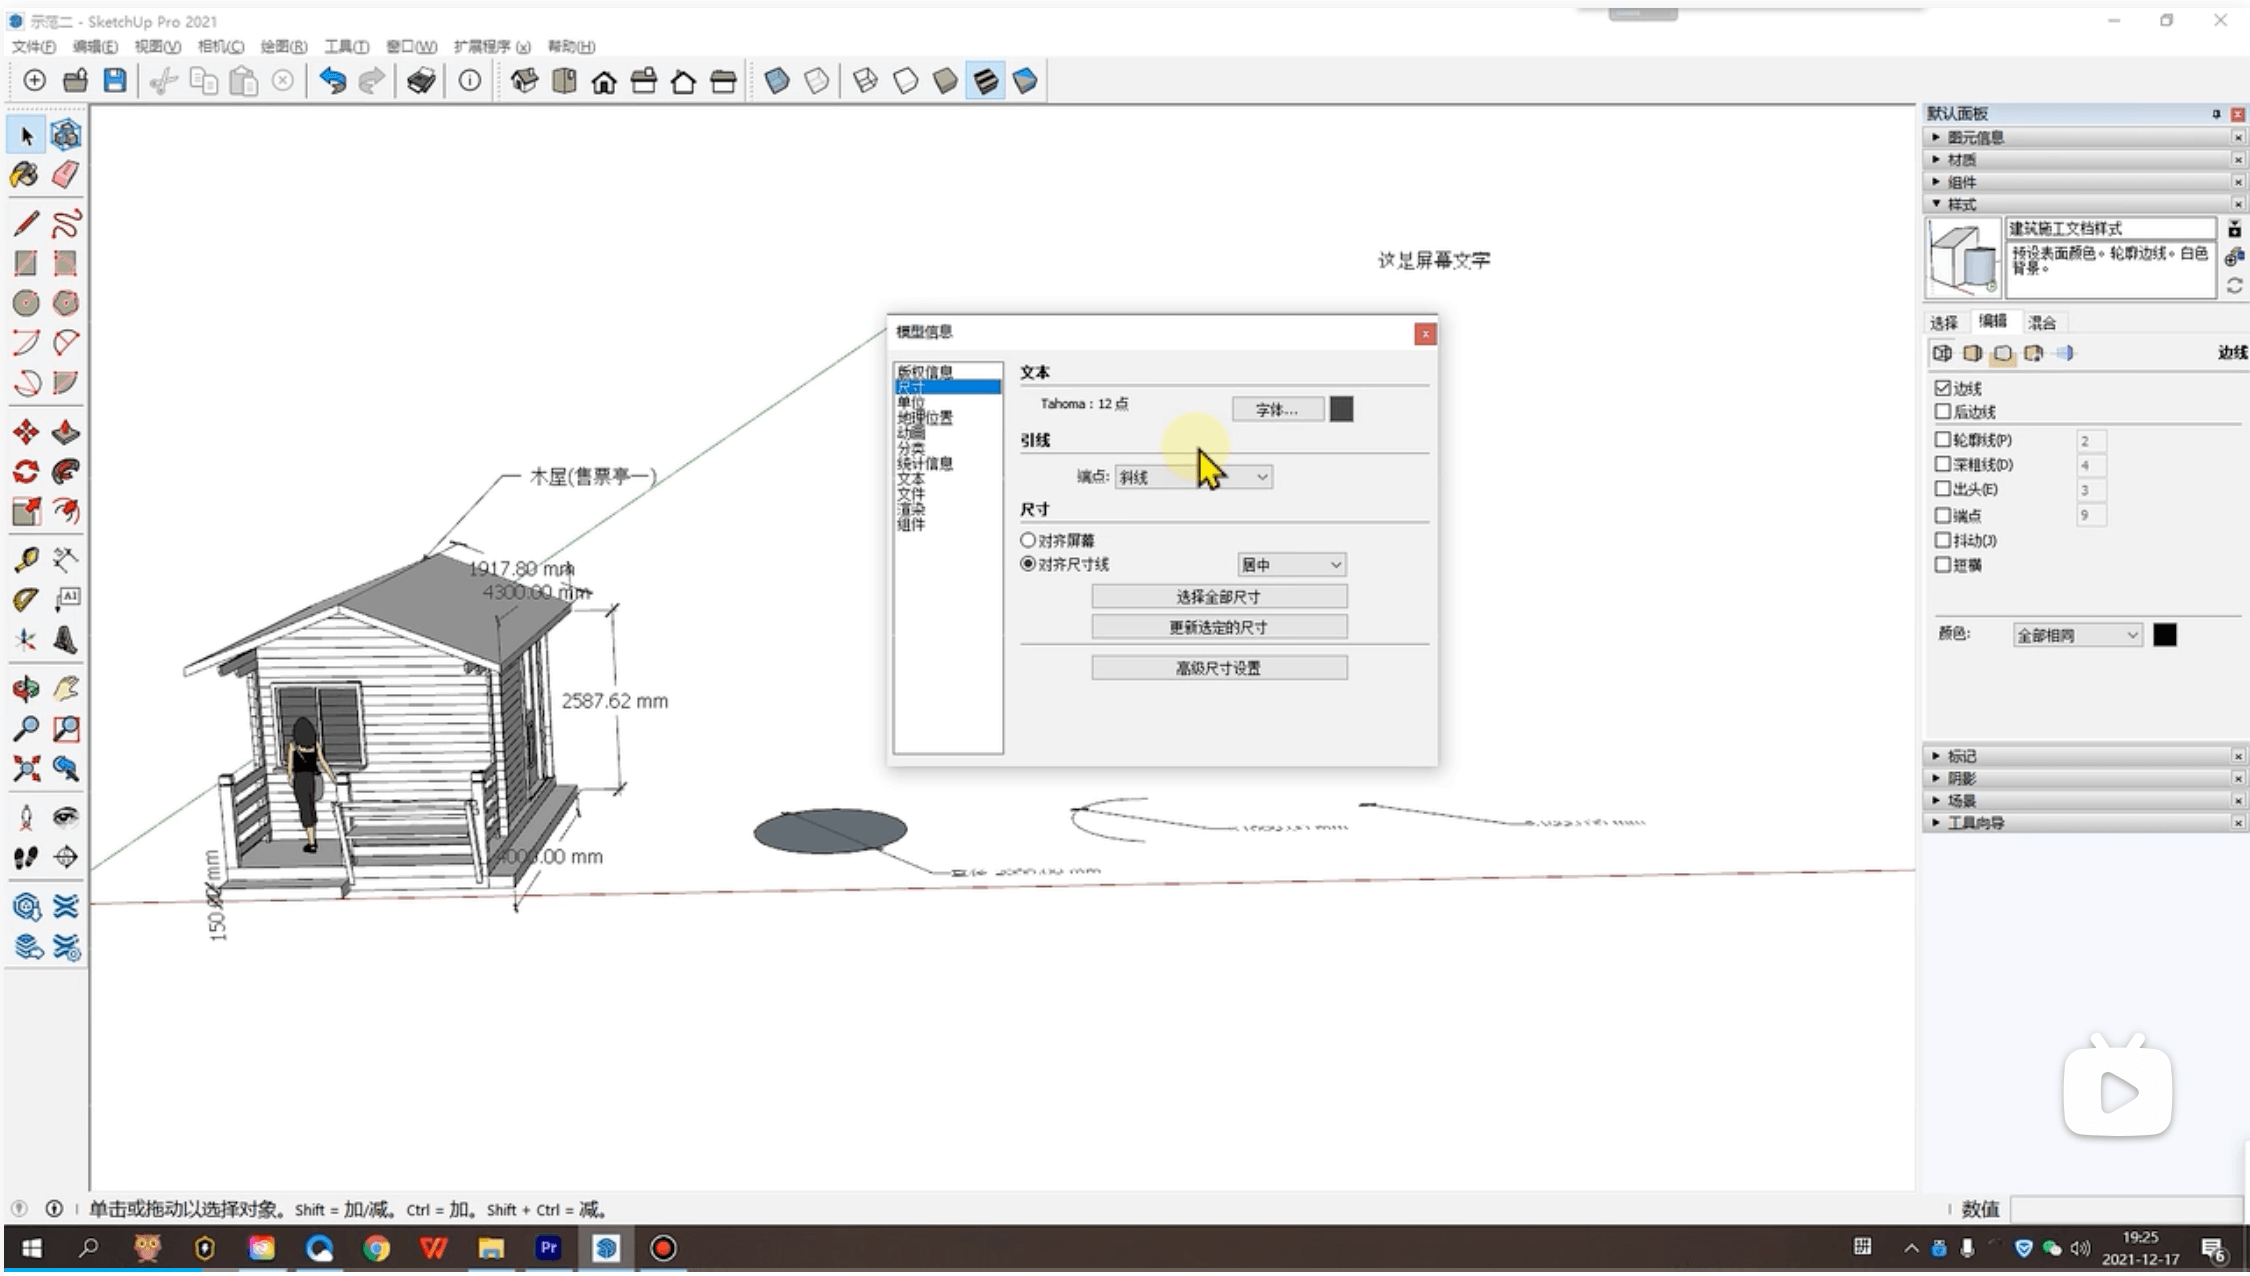This screenshot has width=2250, height=1276.
Task: Click the Undo arrow in toolbar
Action: (332, 81)
